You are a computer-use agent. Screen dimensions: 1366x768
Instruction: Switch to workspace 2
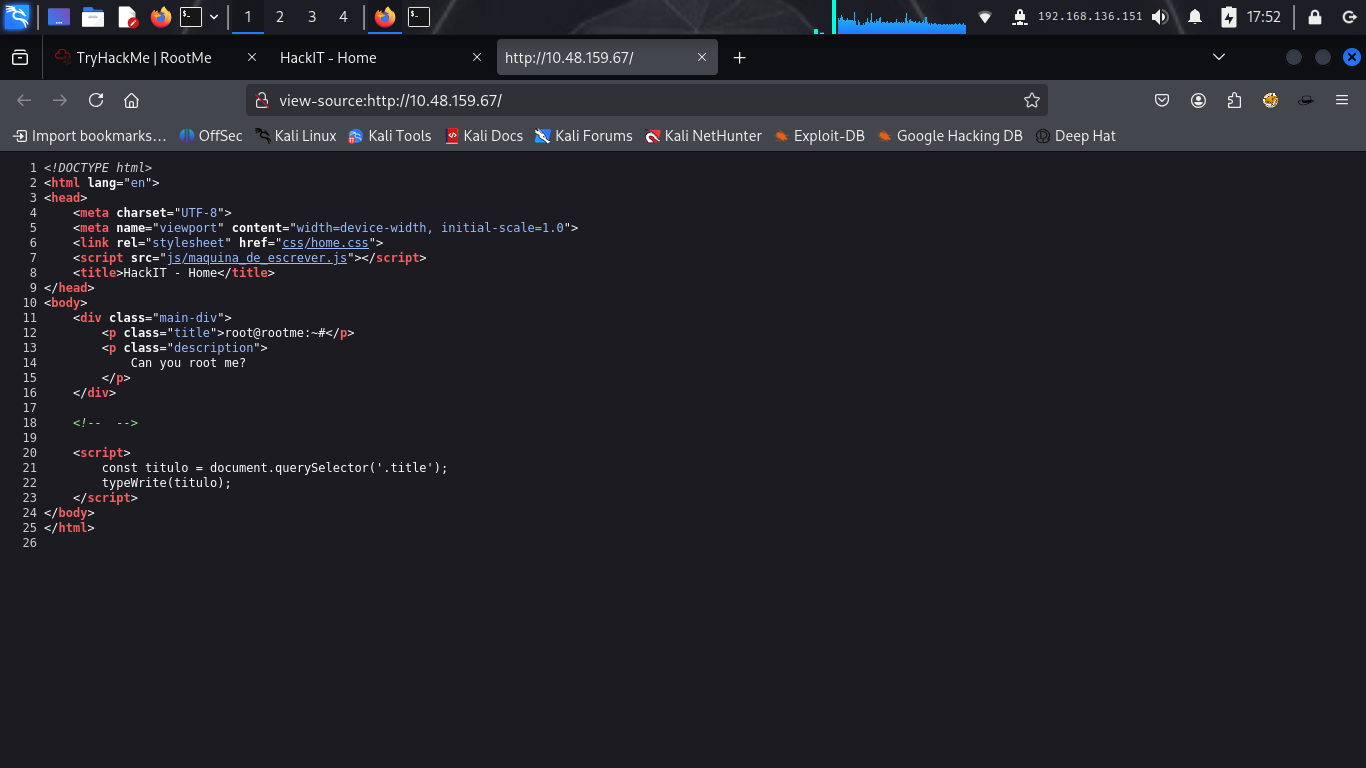[280, 17]
